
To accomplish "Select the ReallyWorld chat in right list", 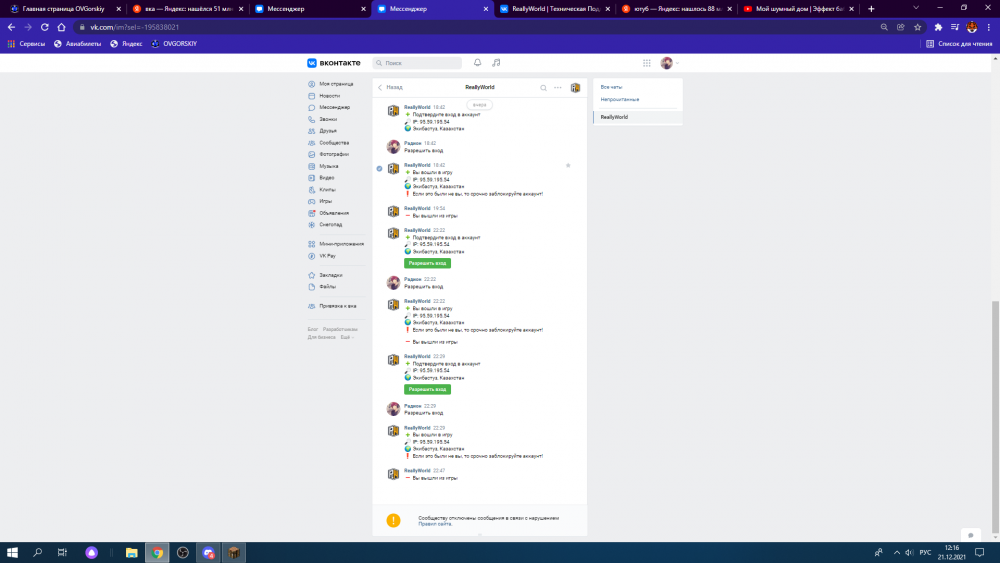I will [x=638, y=117].
